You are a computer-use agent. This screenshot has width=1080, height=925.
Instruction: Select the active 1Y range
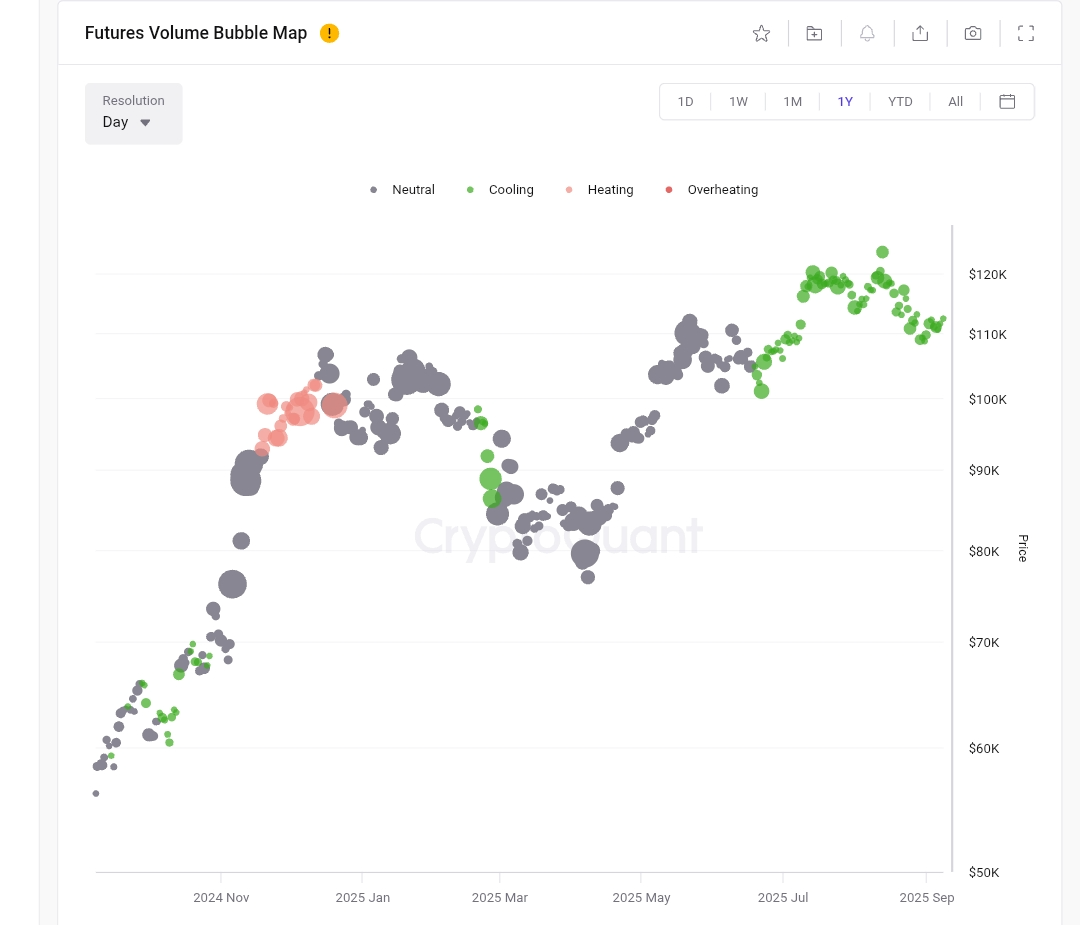click(845, 102)
